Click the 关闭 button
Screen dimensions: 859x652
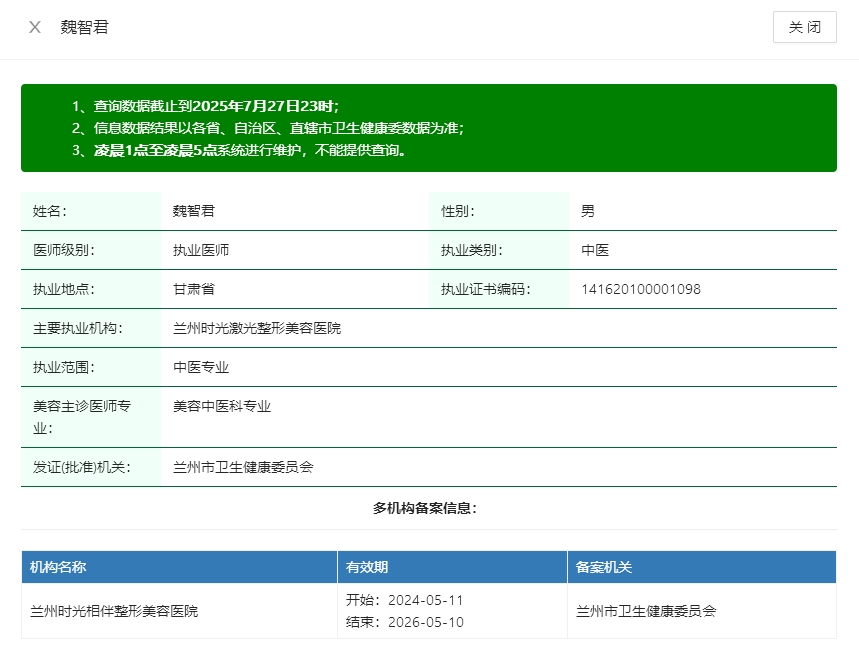tap(804, 27)
